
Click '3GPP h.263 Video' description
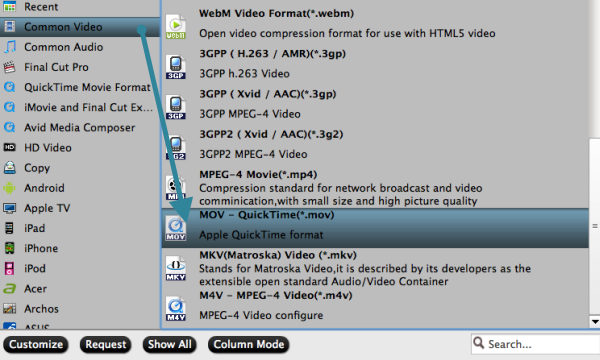244,73
